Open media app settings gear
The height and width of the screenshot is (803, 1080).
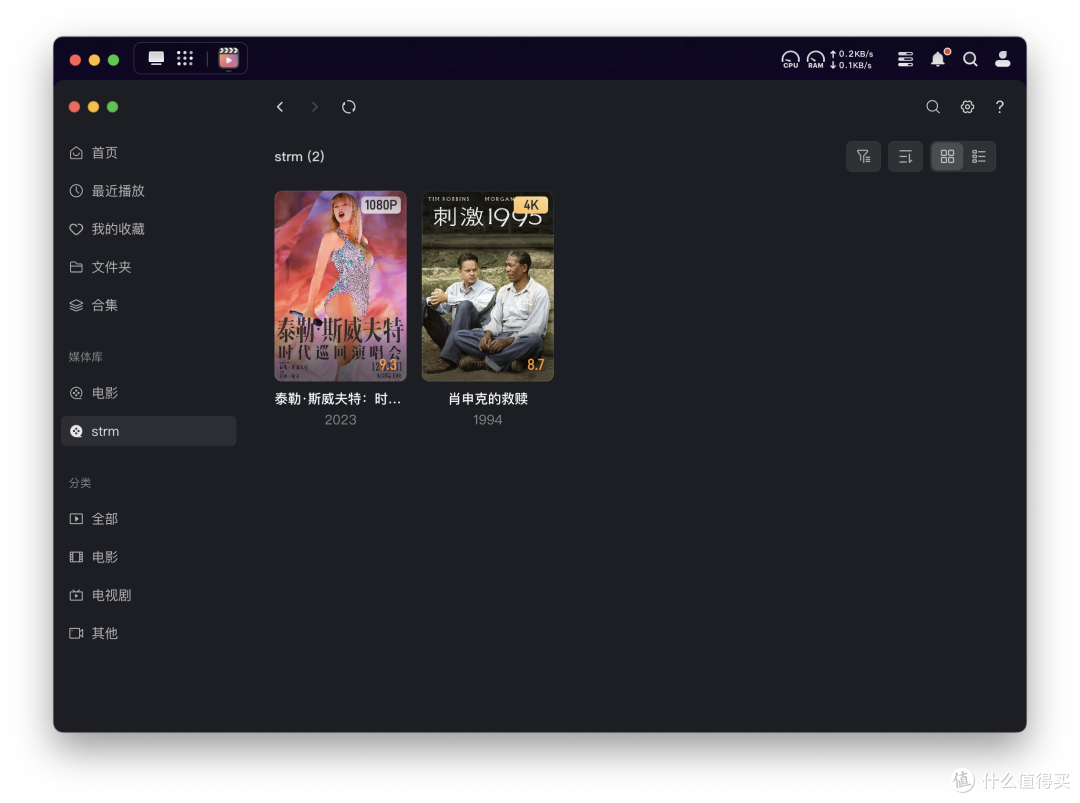click(967, 107)
